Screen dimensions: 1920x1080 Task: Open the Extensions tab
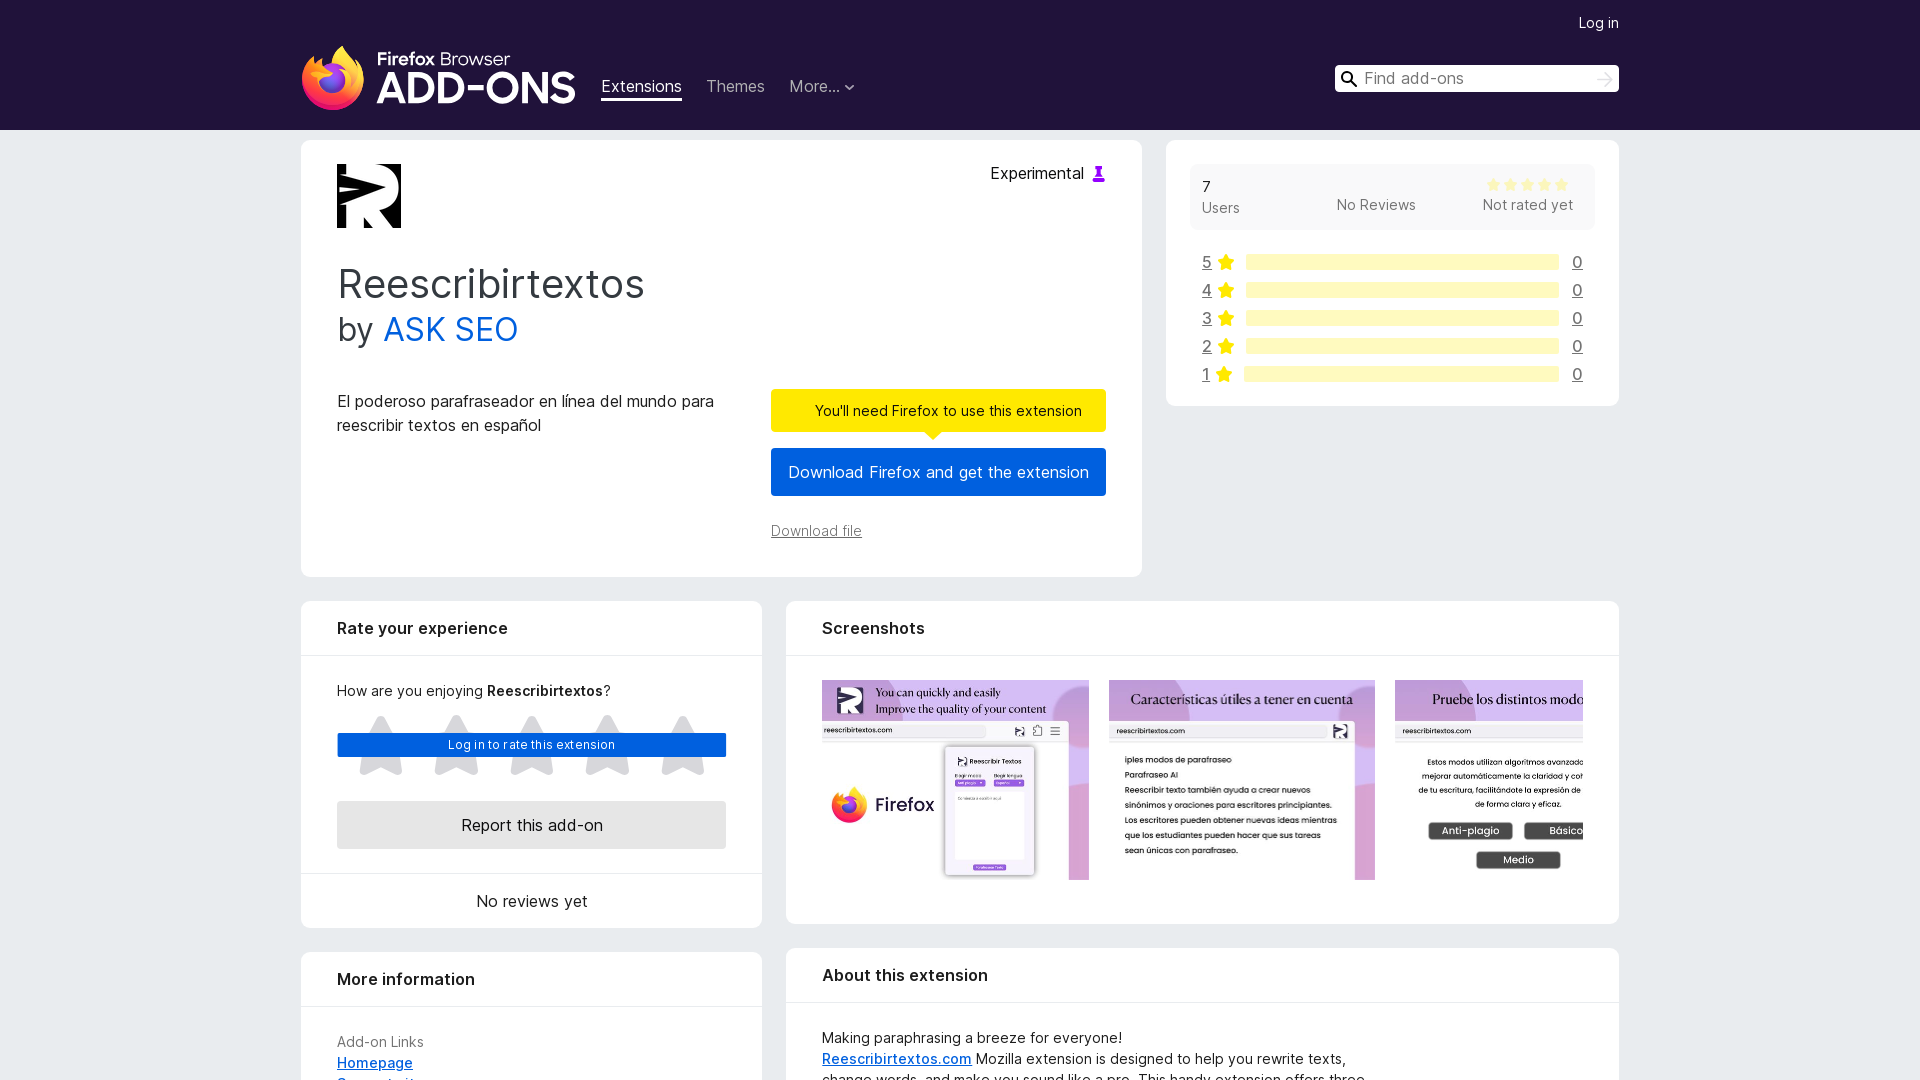click(641, 87)
